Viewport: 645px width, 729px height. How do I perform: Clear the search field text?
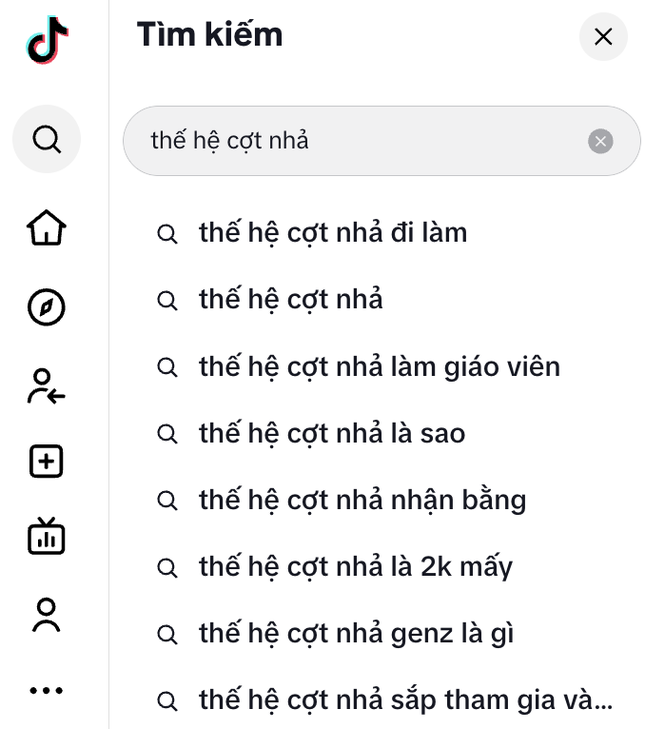click(x=600, y=141)
